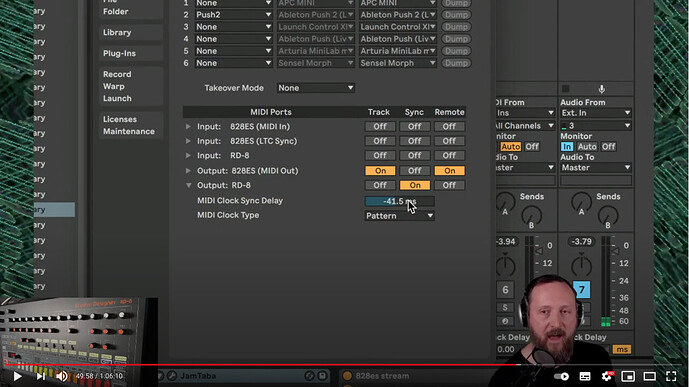This screenshot has width=689, height=387.
Task: Enter fullscreen video mode
Action: click(671, 376)
